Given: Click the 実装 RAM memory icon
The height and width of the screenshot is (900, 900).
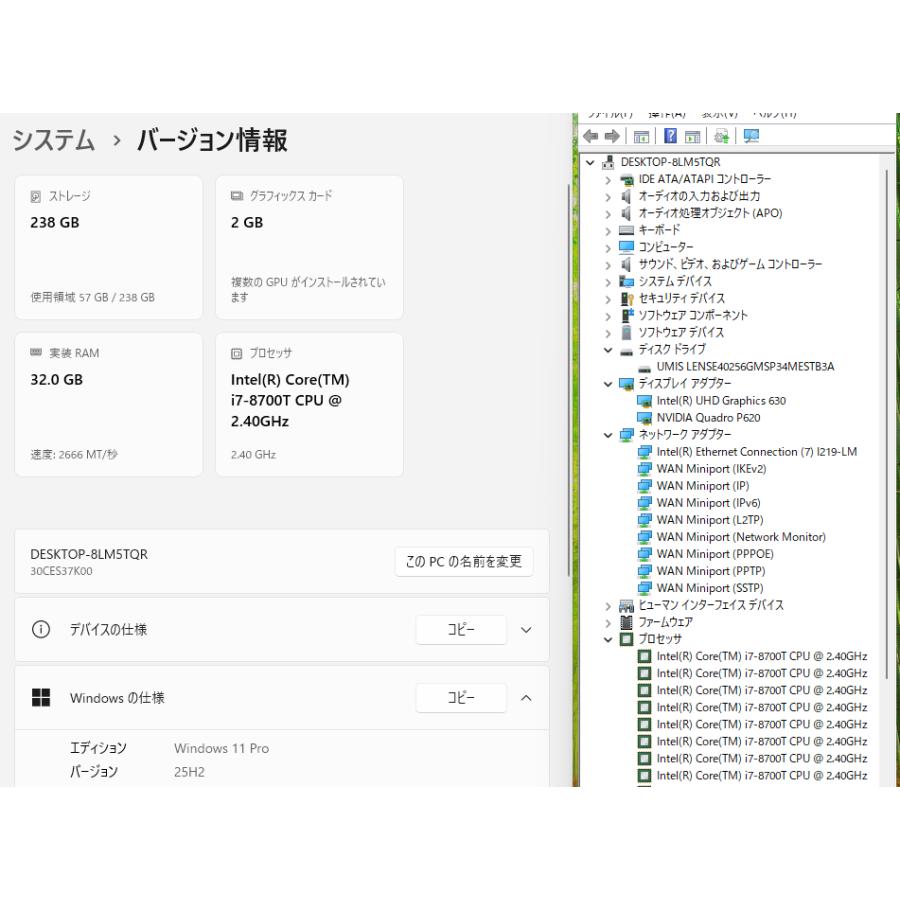Looking at the screenshot, I should point(36,352).
